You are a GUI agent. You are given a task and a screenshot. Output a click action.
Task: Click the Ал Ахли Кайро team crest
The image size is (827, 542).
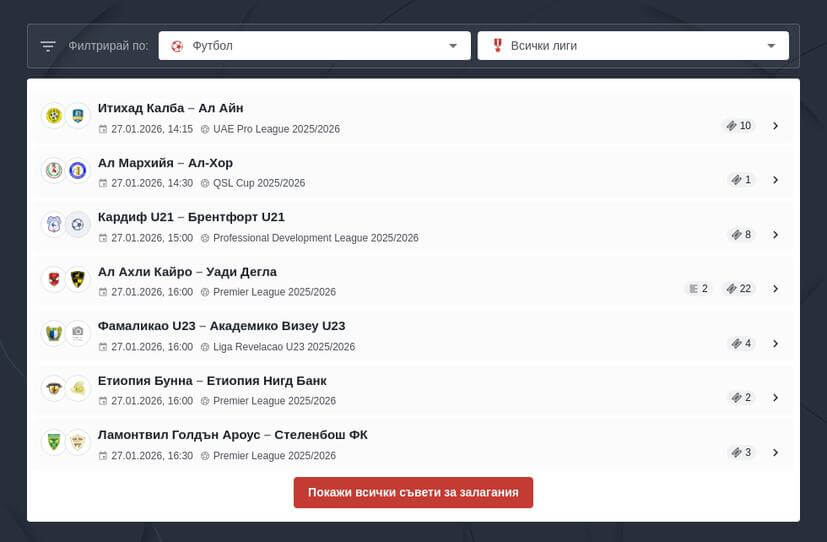pos(53,279)
